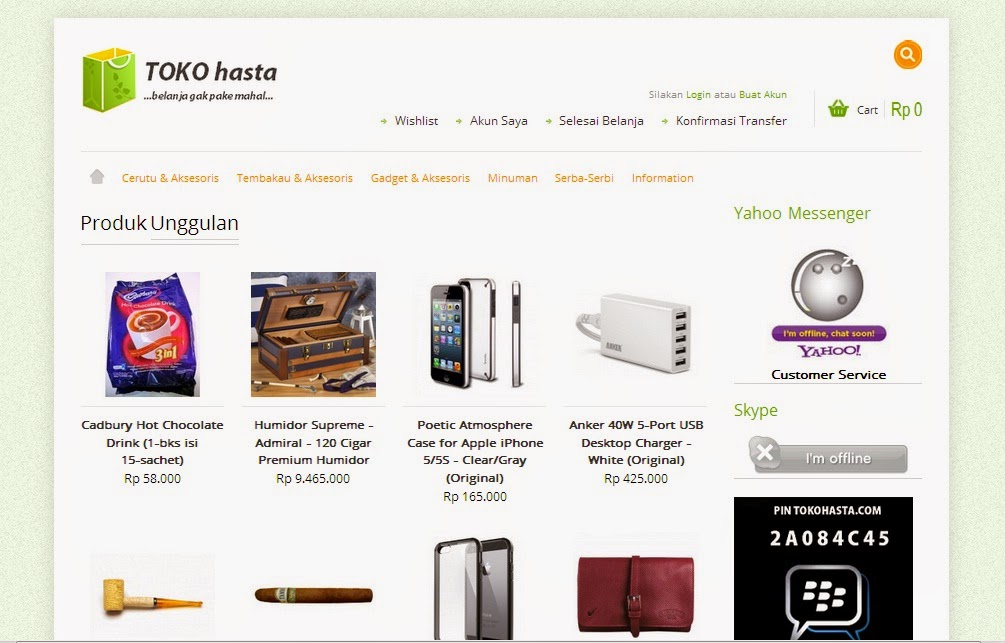
Task: Select the Serba-Serbi menu item
Action: pyautogui.click(x=584, y=178)
